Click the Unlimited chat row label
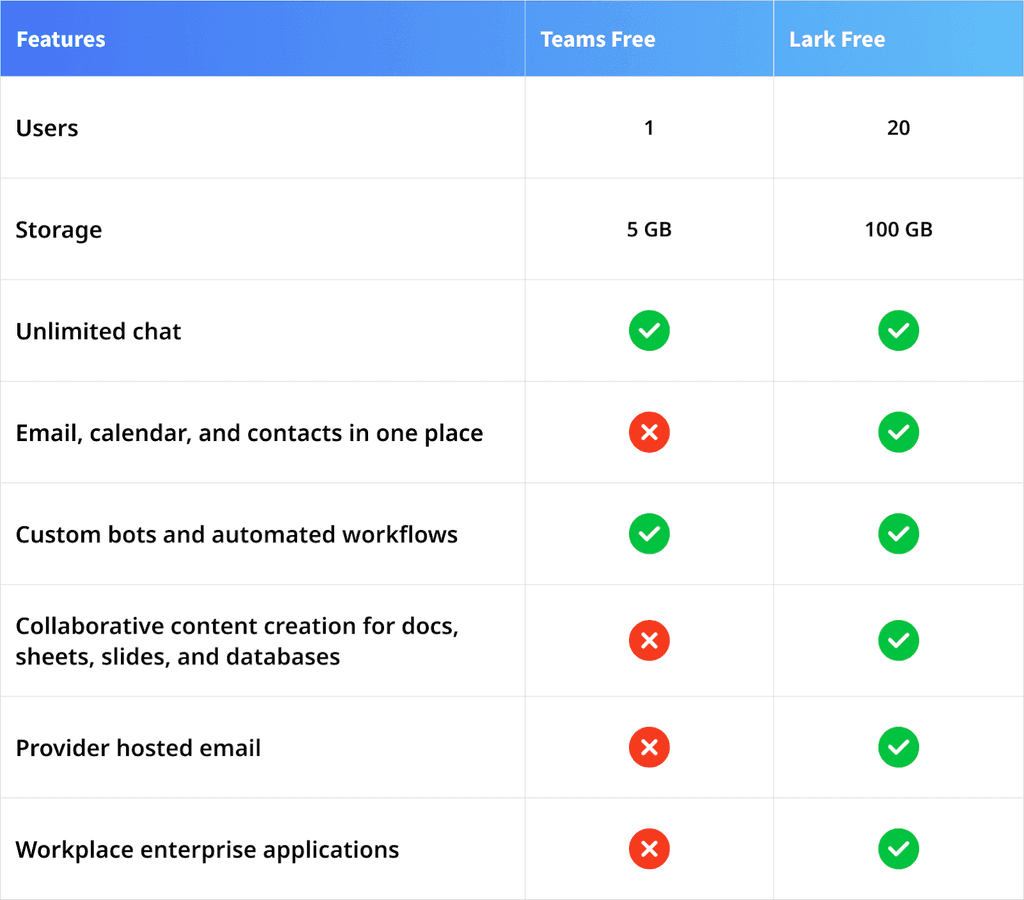Image resolution: width=1024 pixels, height=900 pixels. pyautogui.click(x=98, y=330)
